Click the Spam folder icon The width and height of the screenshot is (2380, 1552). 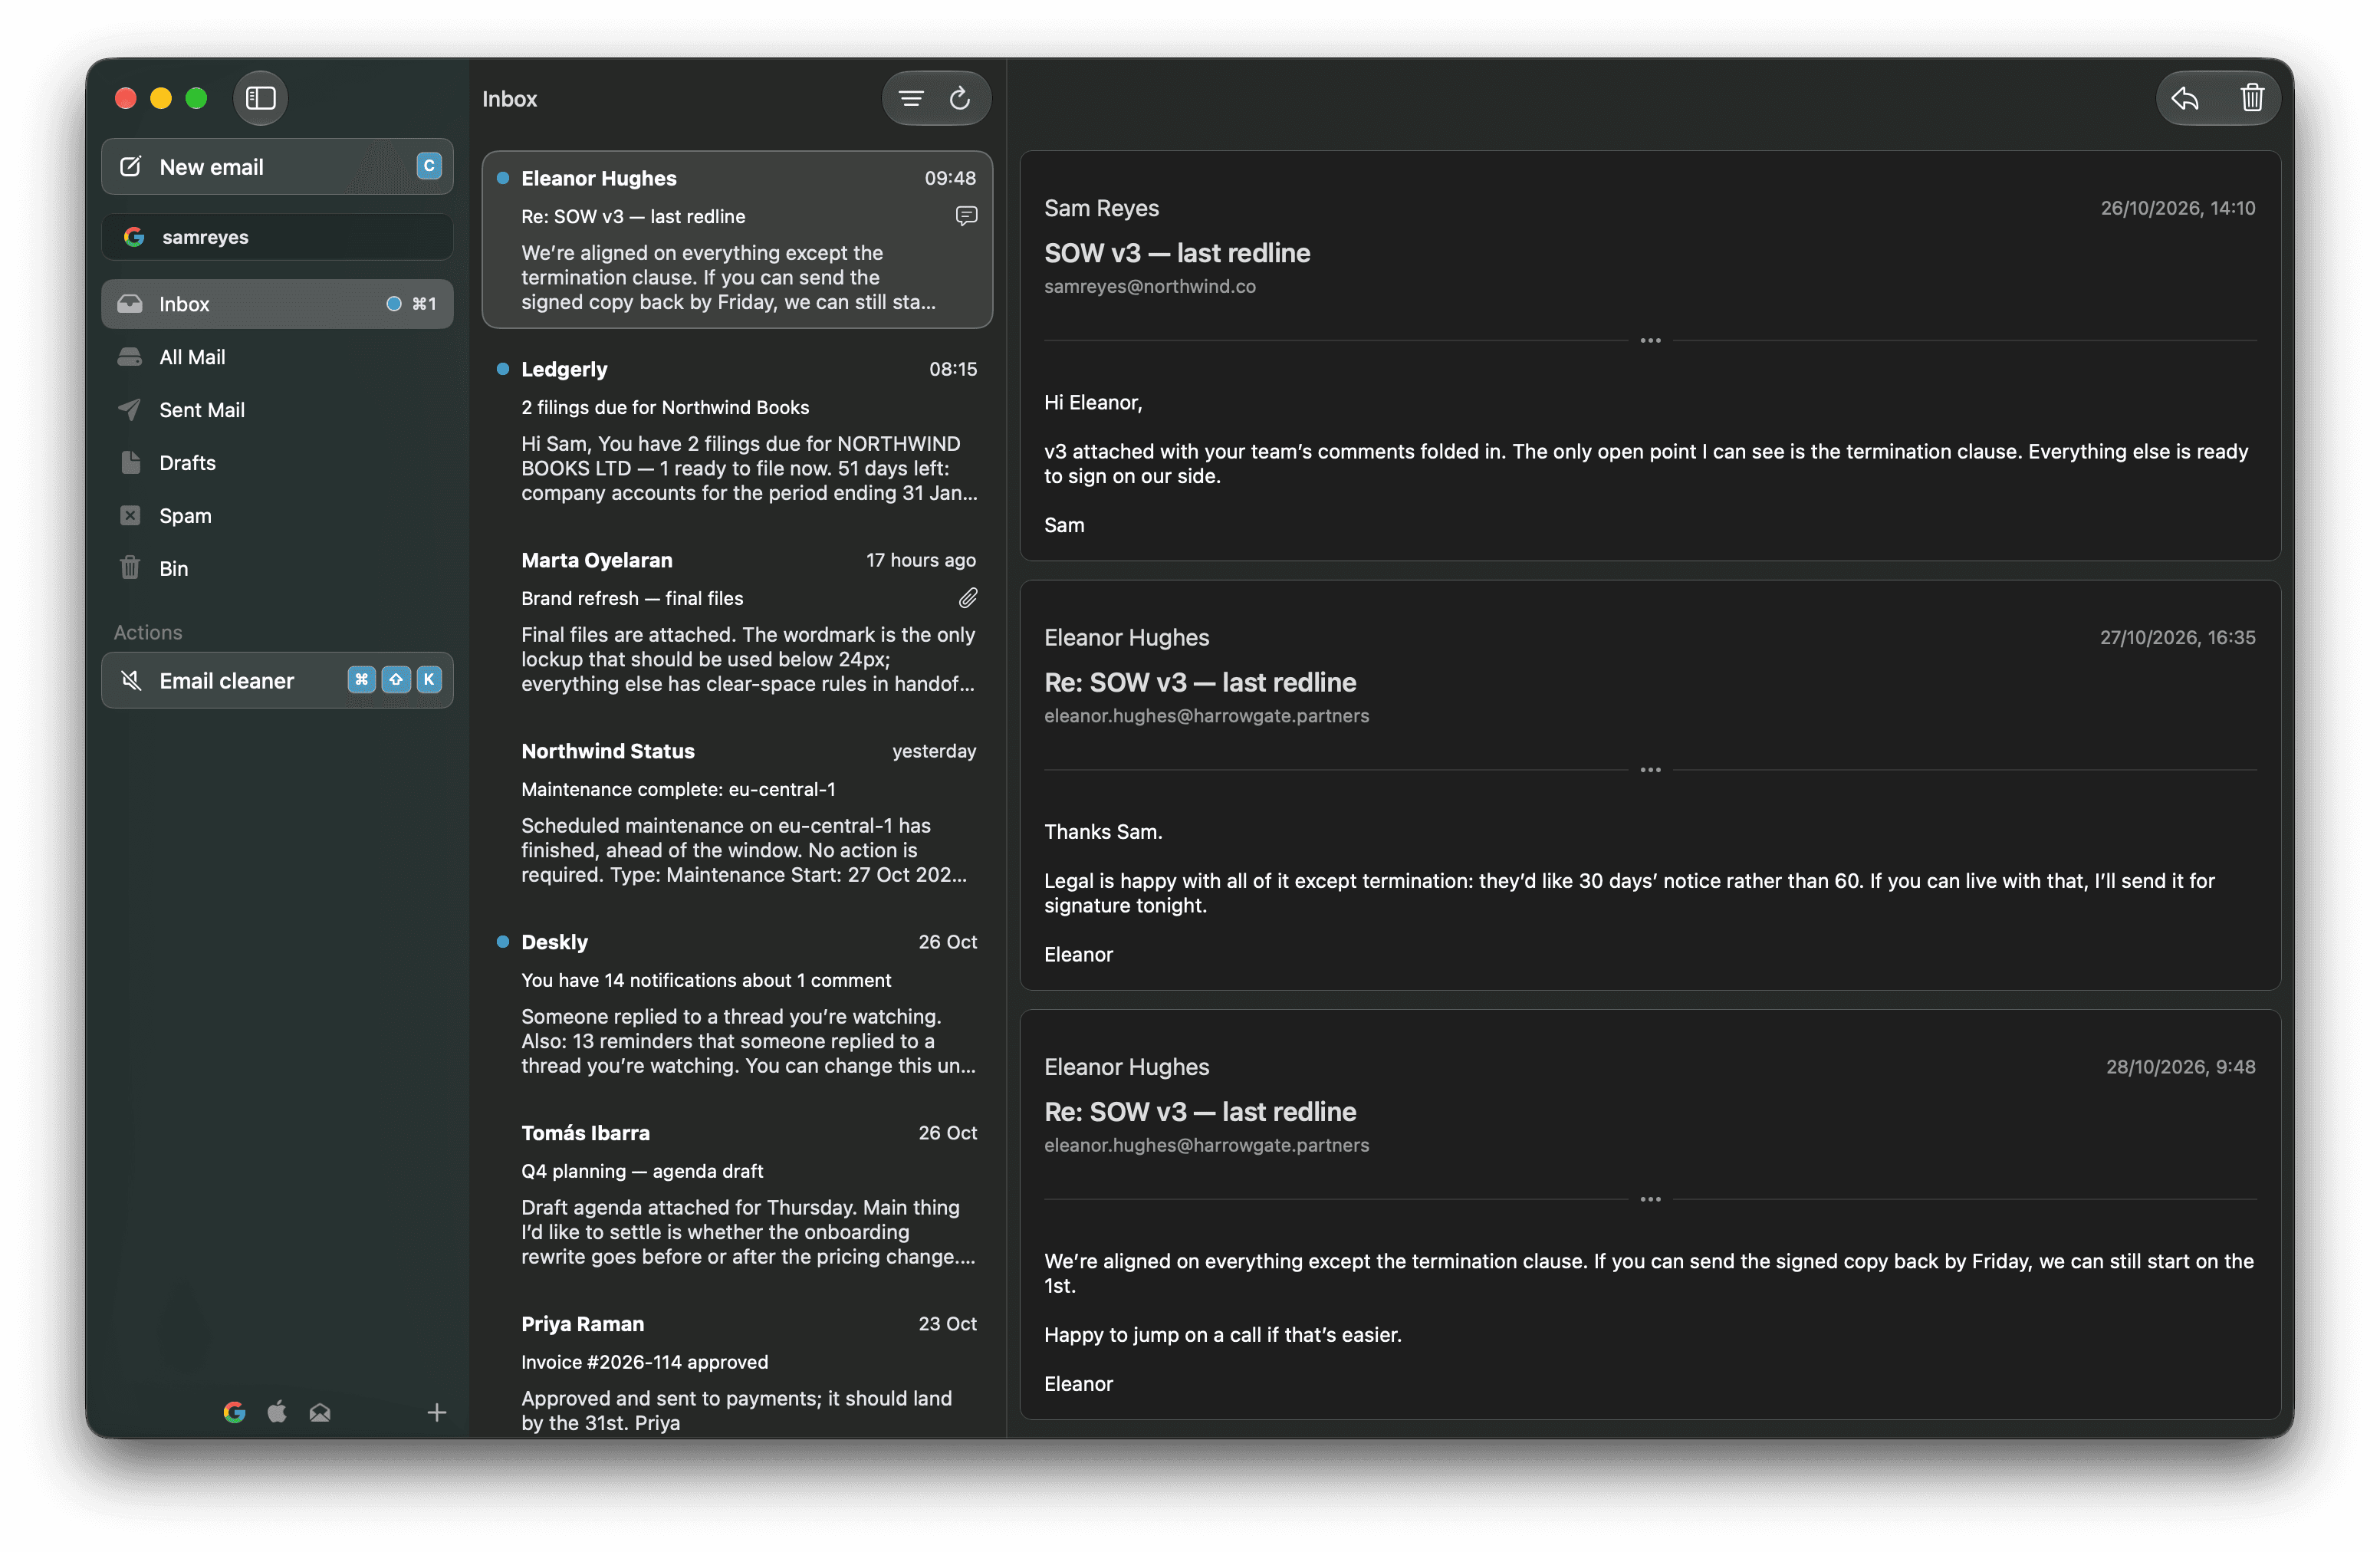click(130, 516)
